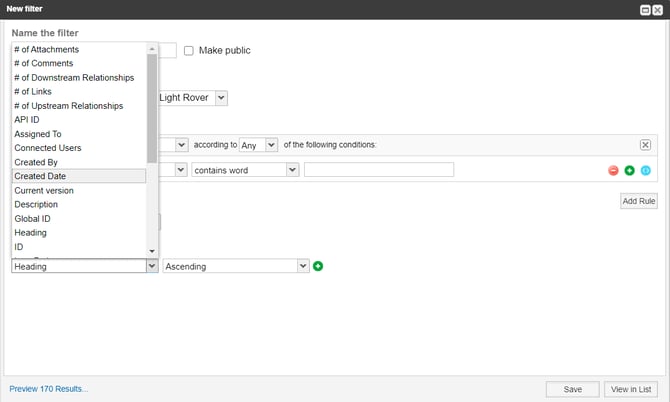Pick '# of Comments' from the list
The width and height of the screenshot is (670, 402).
point(78,64)
